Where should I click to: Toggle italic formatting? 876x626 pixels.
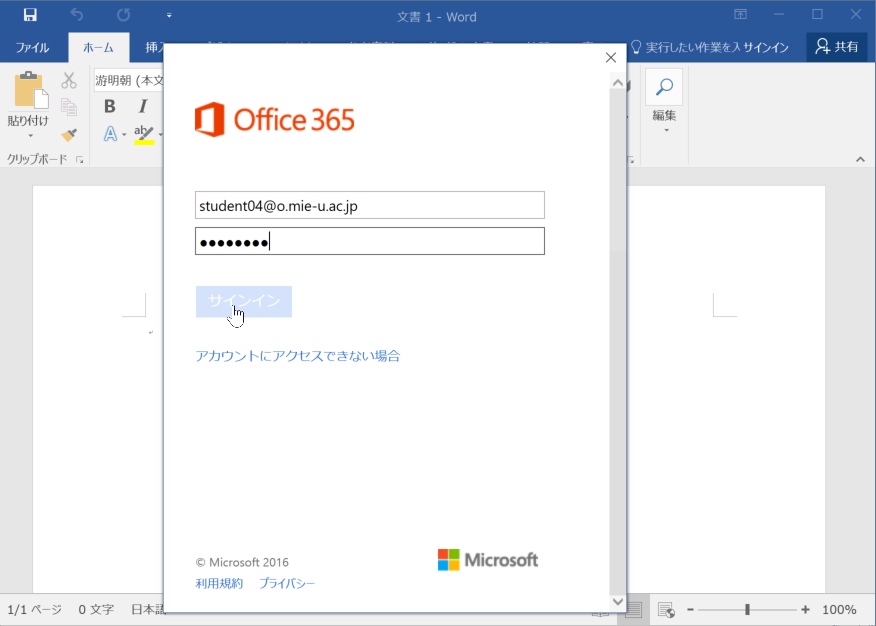pos(142,106)
